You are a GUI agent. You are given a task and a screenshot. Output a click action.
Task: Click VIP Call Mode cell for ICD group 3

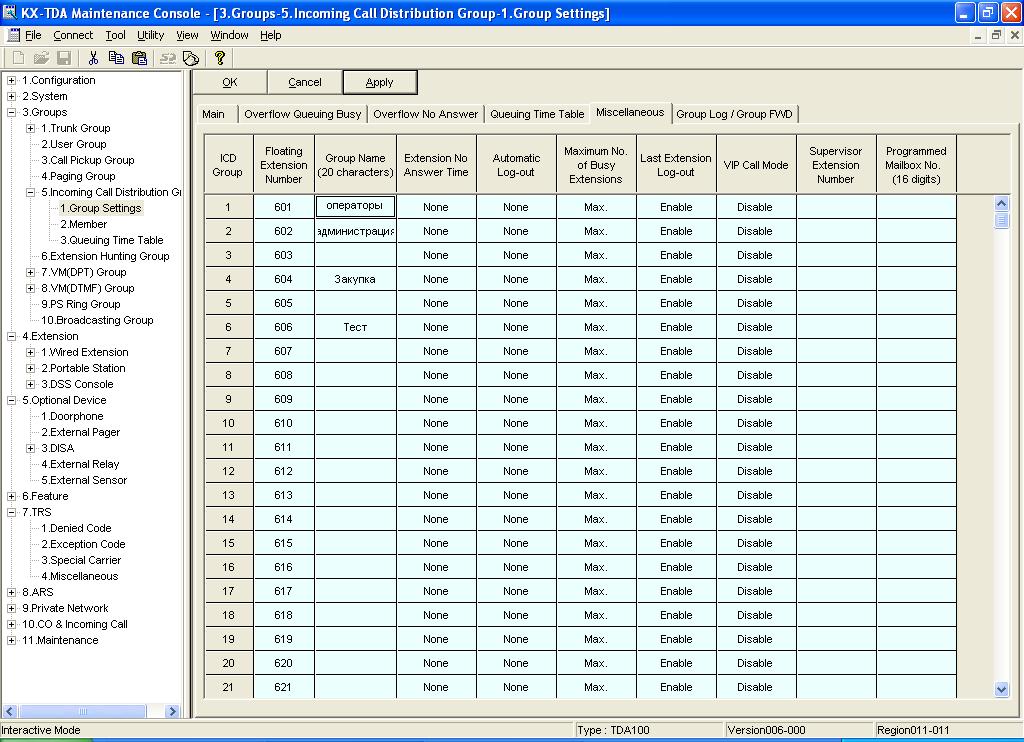pyautogui.click(x=756, y=255)
